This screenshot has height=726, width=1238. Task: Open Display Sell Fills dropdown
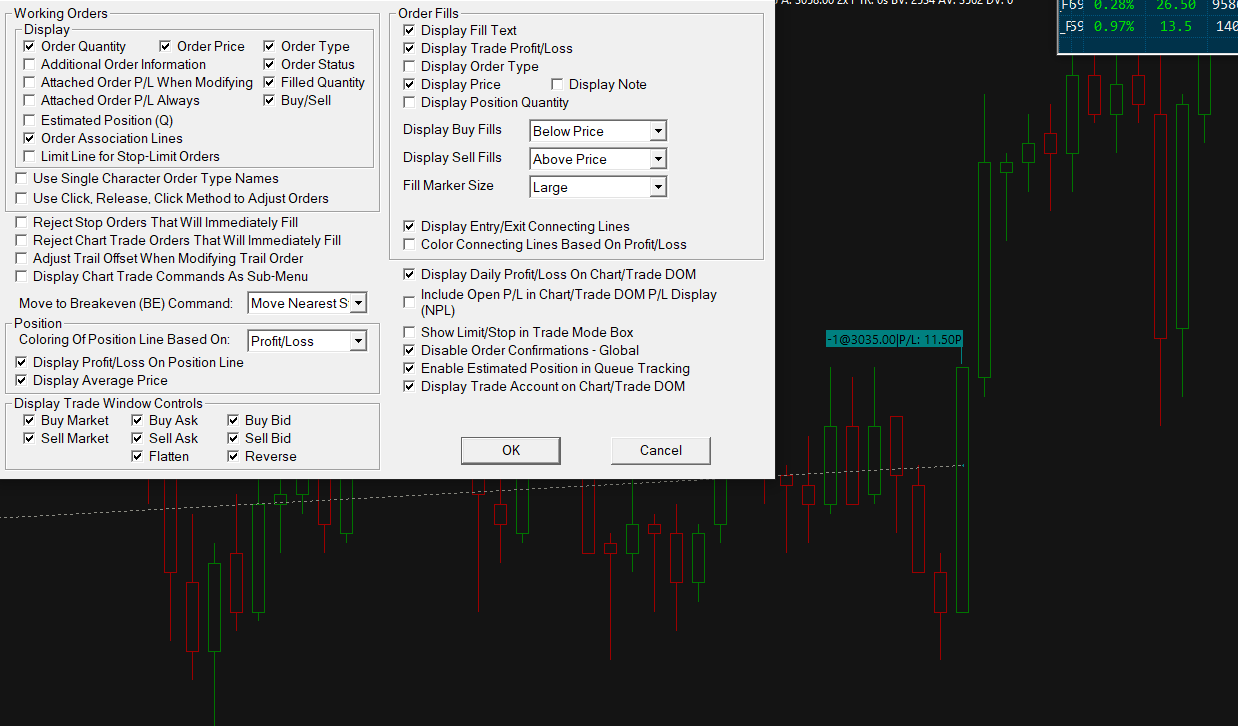[598, 159]
